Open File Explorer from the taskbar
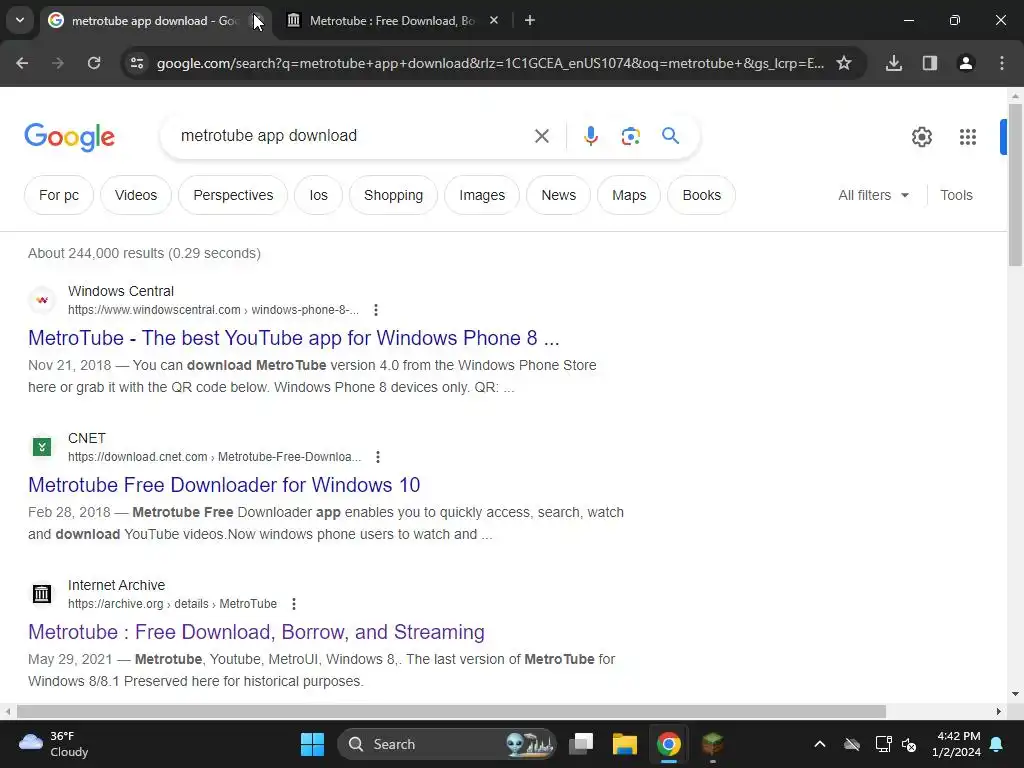 pyautogui.click(x=624, y=744)
